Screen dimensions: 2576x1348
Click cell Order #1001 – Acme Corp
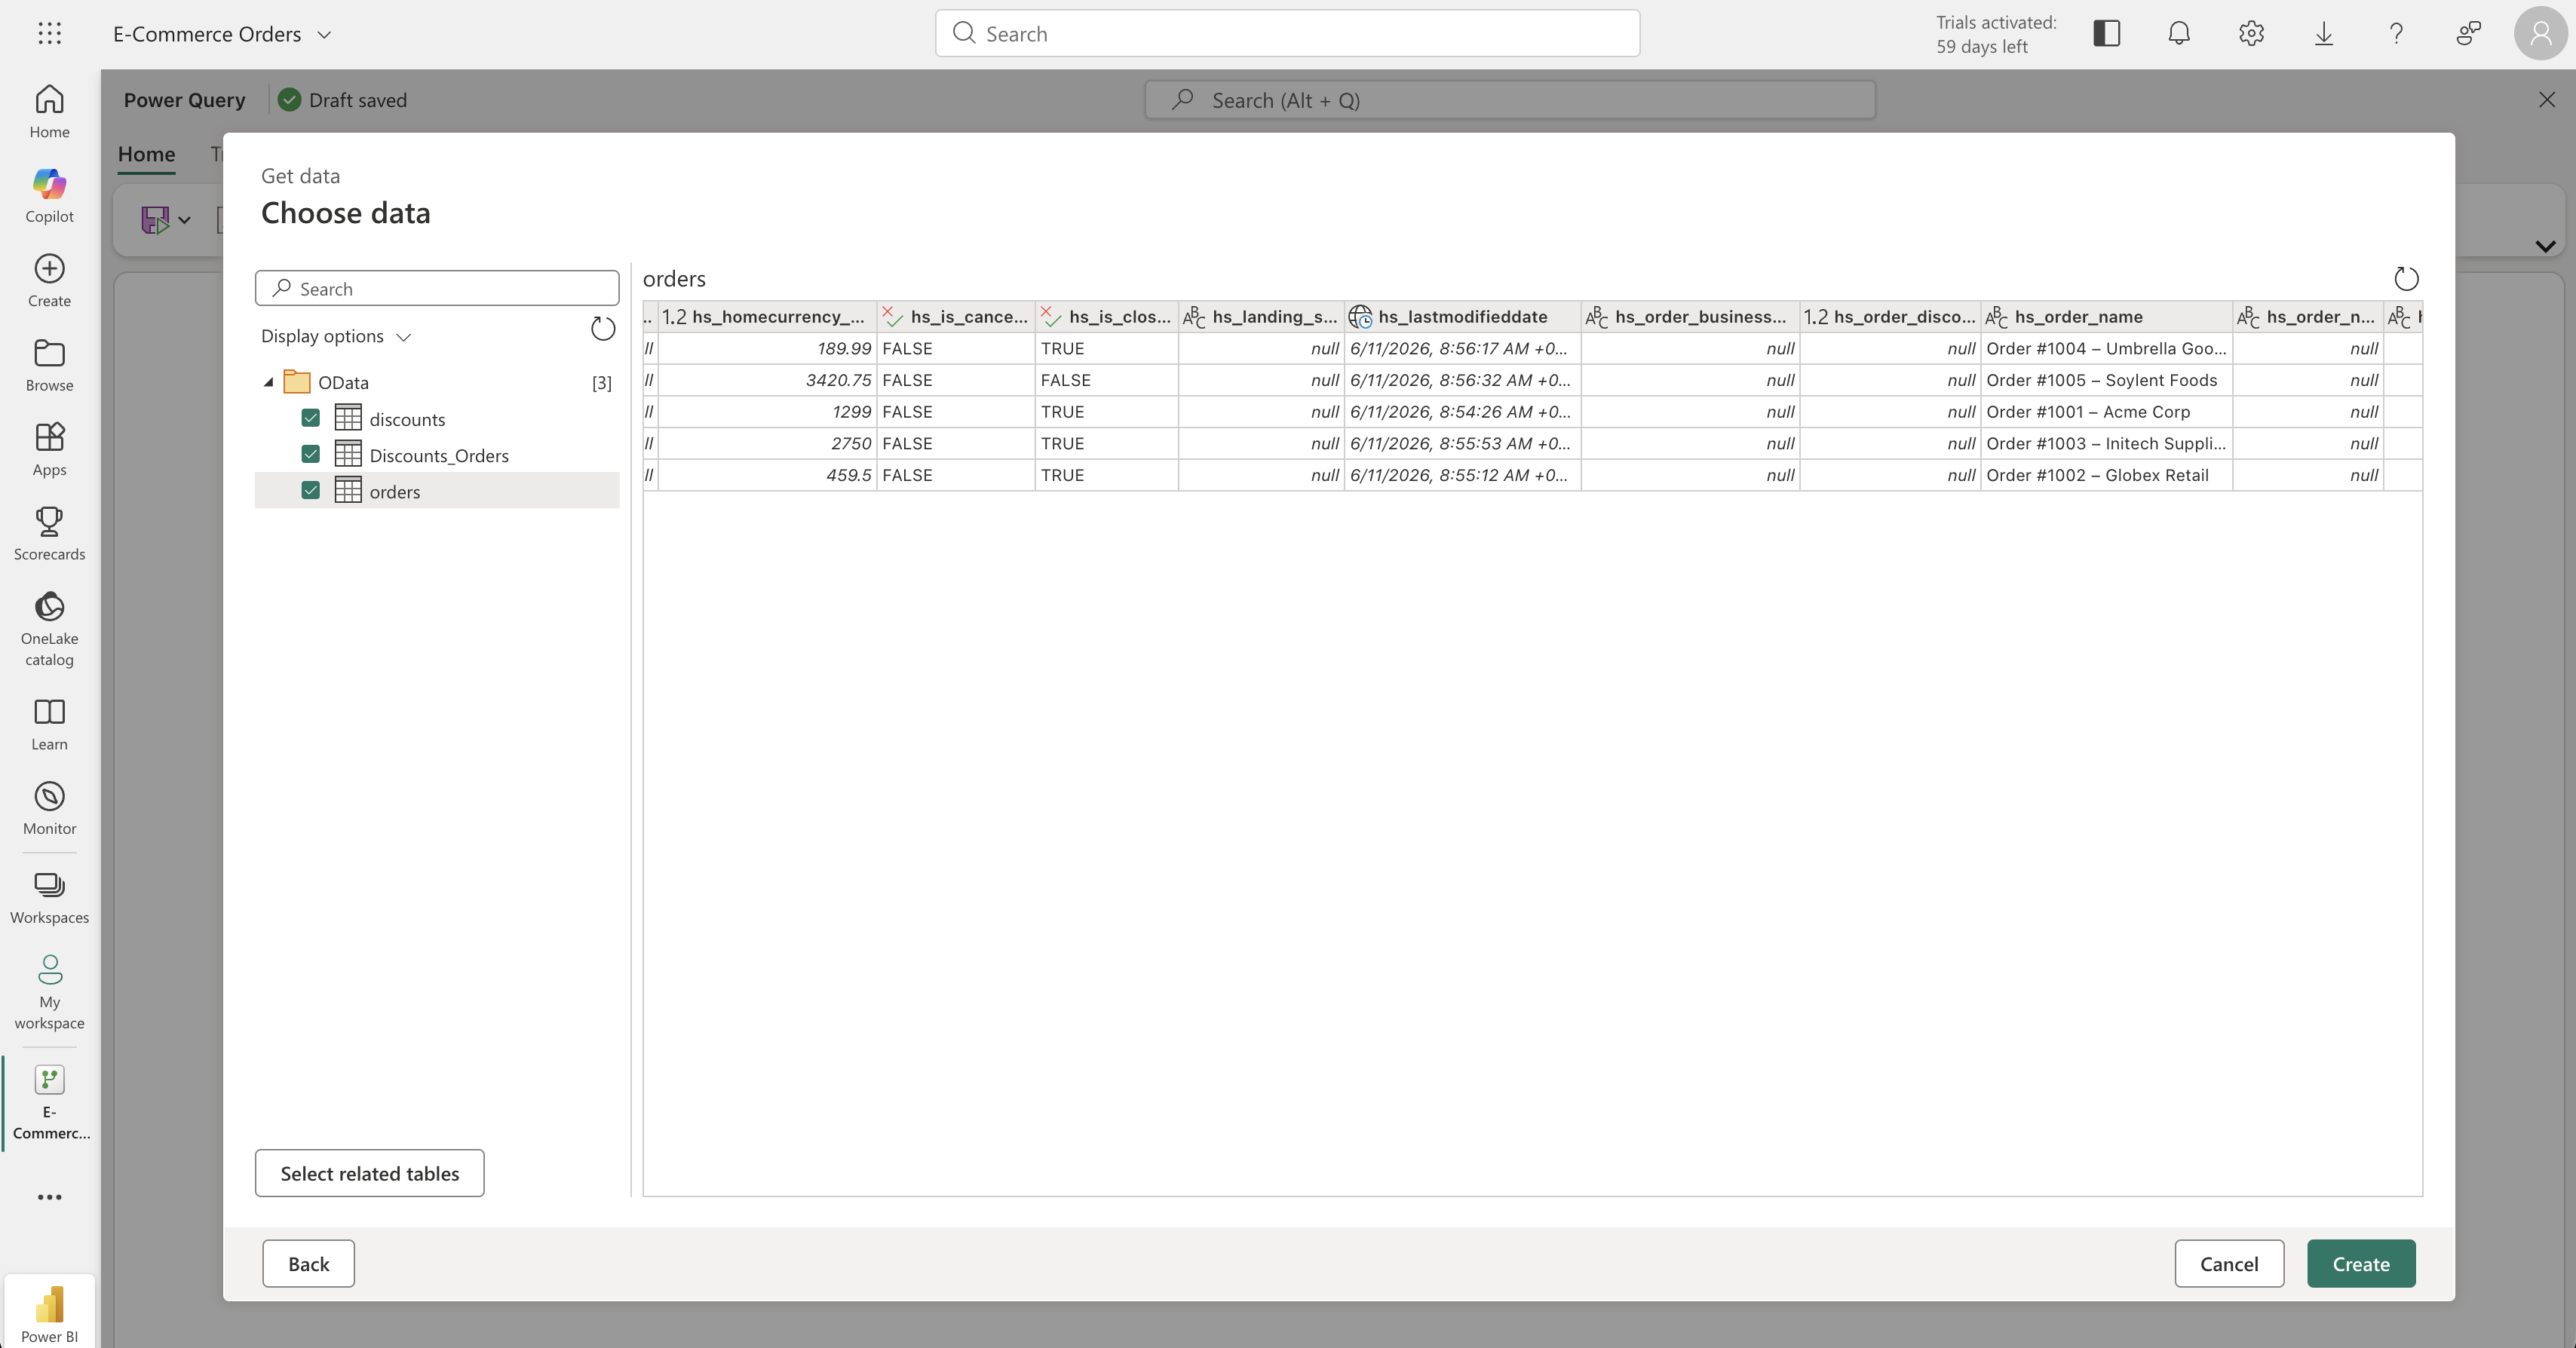[x=2106, y=412]
